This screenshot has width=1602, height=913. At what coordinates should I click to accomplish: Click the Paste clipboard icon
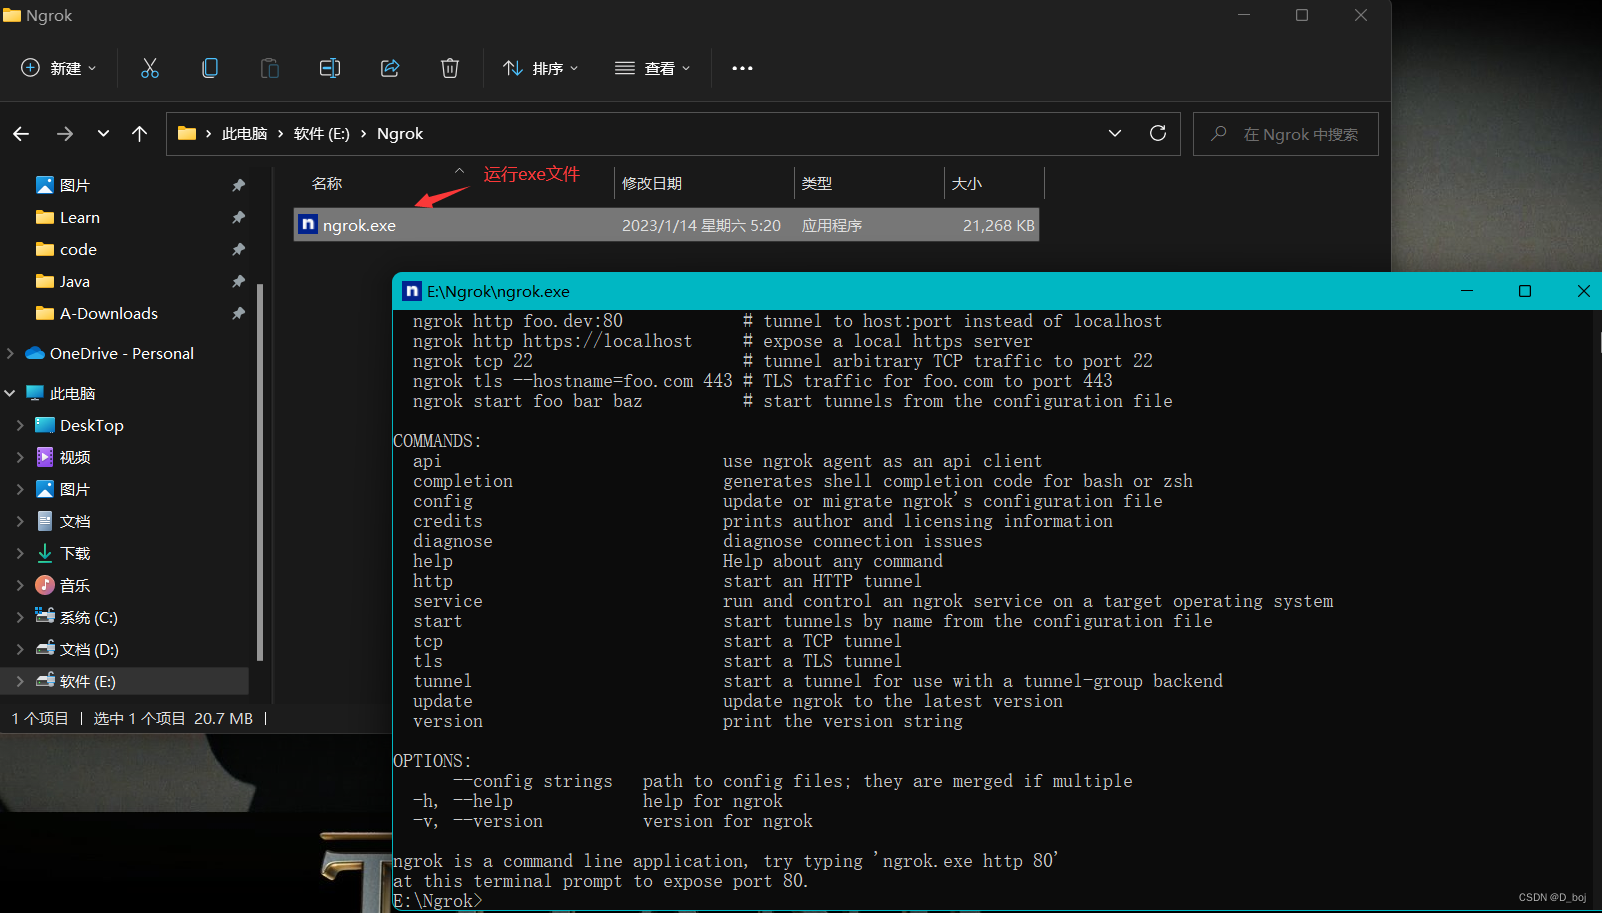pyautogui.click(x=270, y=68)
